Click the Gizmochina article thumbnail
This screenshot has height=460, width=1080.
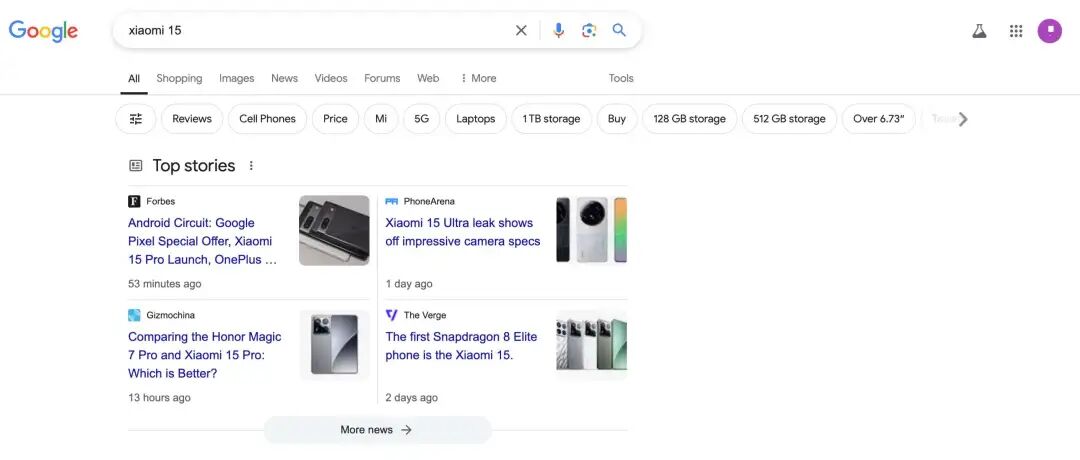pyautogui.click(x=334, y=344)
